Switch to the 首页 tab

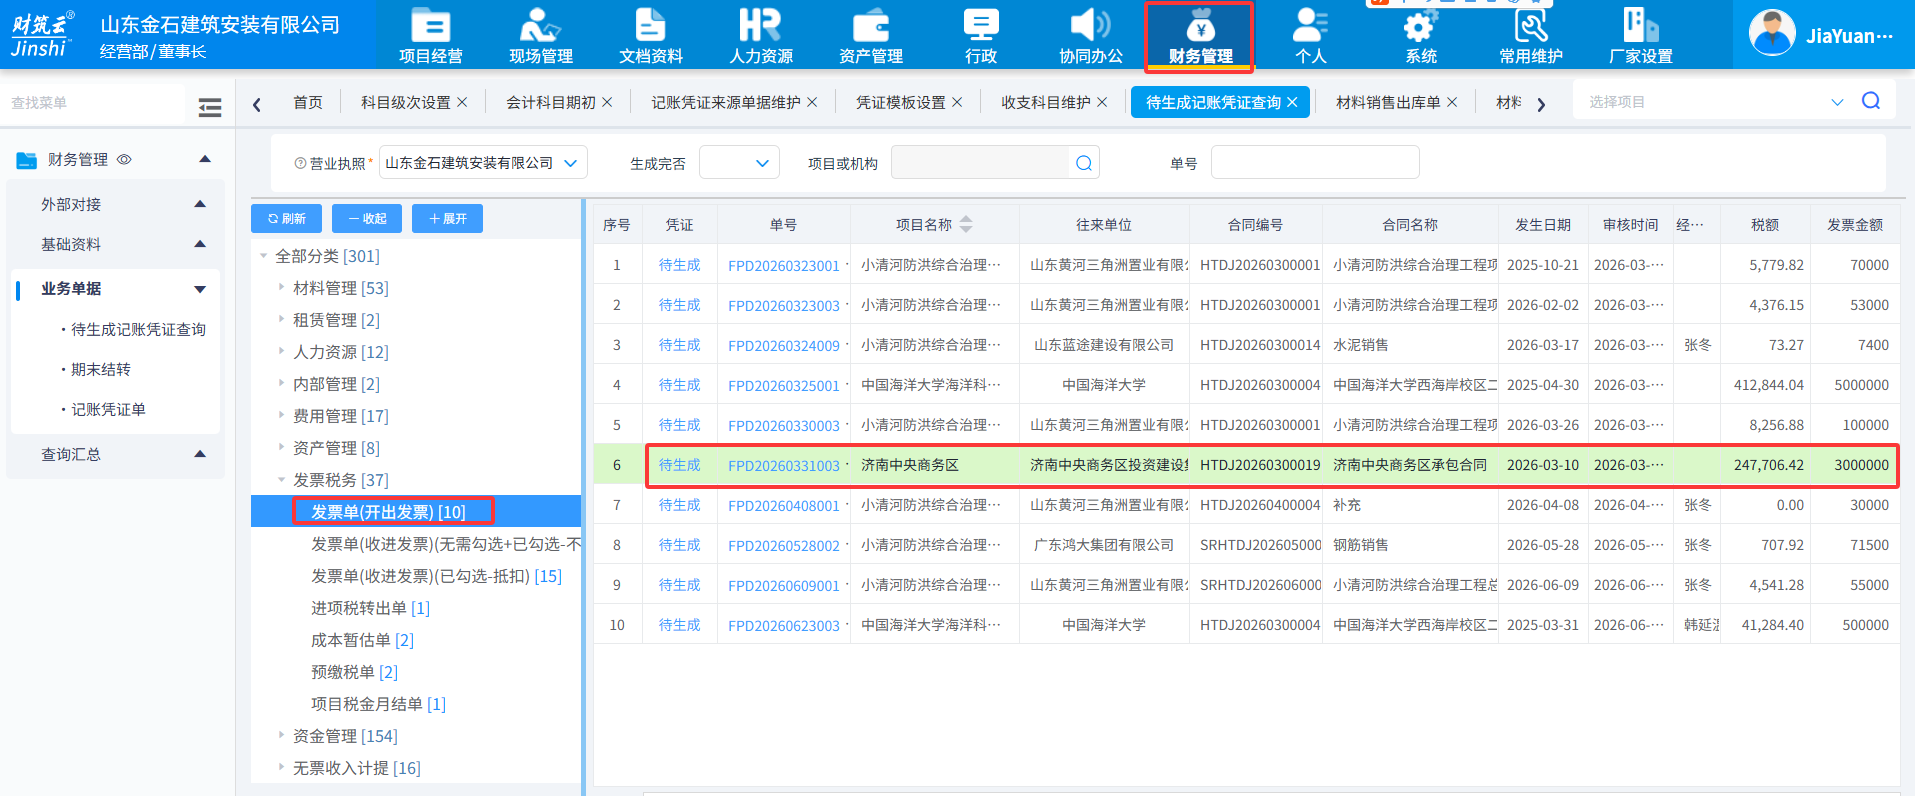[x=308, y=102]
